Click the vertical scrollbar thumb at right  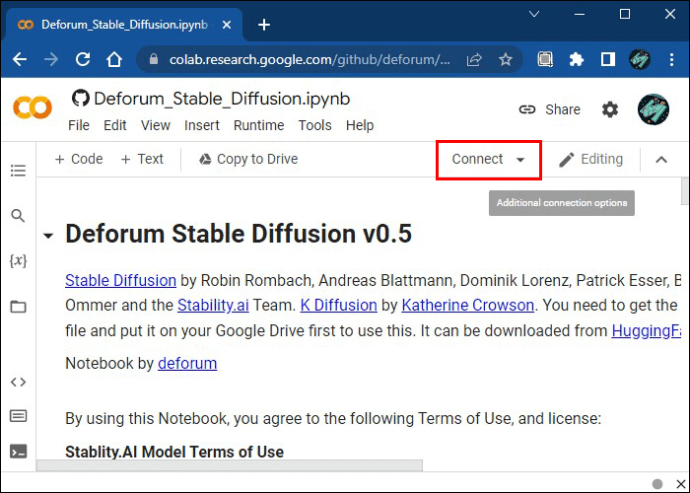pos(685,190)
